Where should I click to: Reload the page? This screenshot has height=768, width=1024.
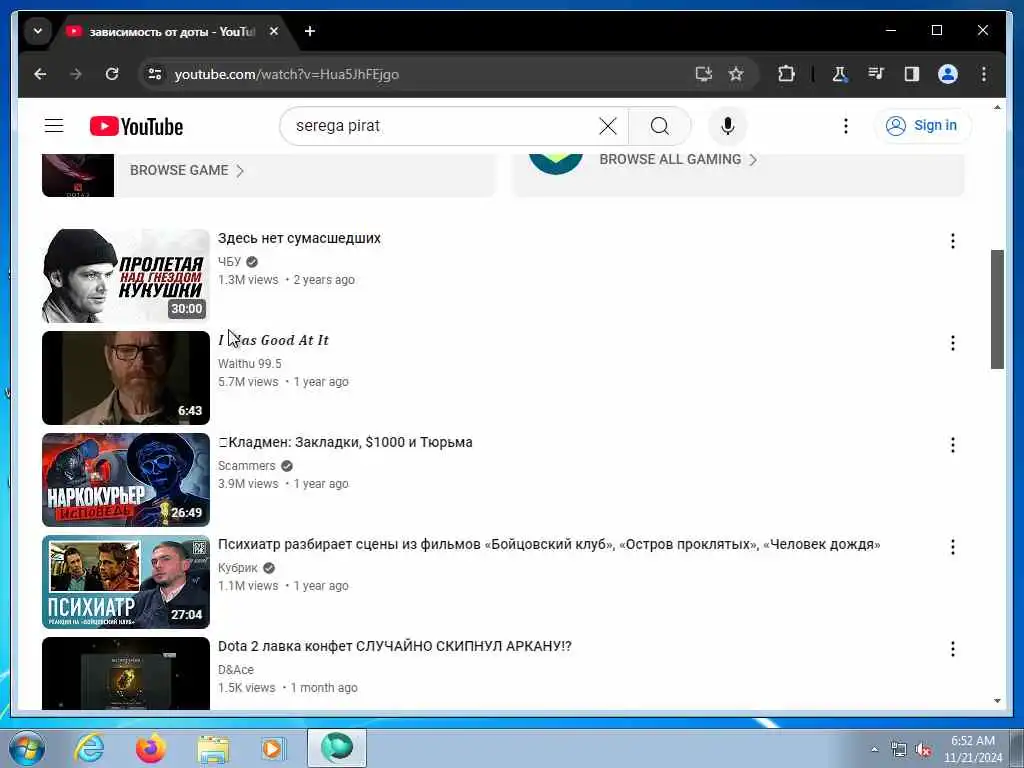(112, 74)
